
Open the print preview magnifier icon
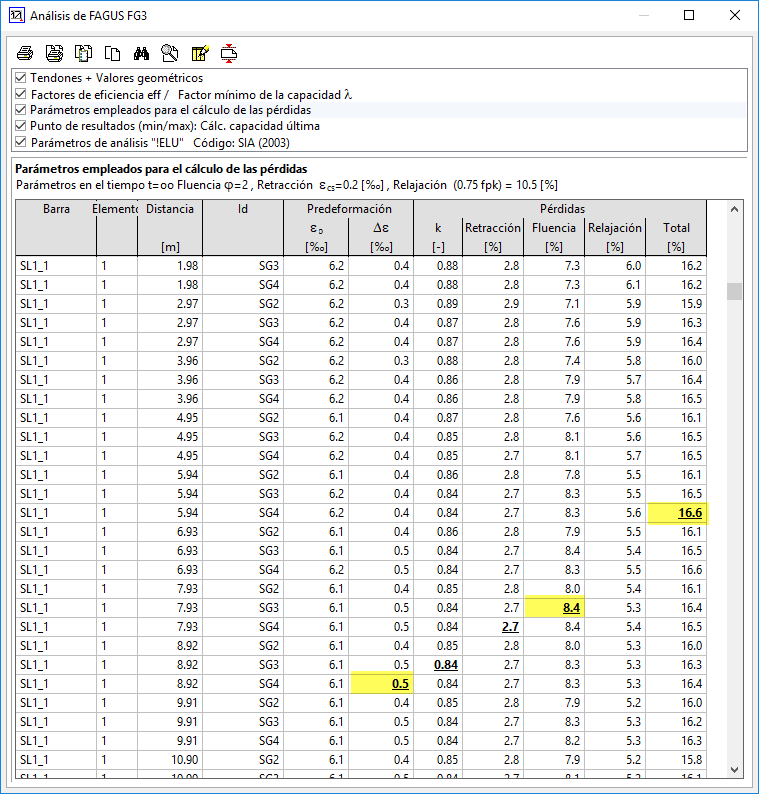coord(170,53)
